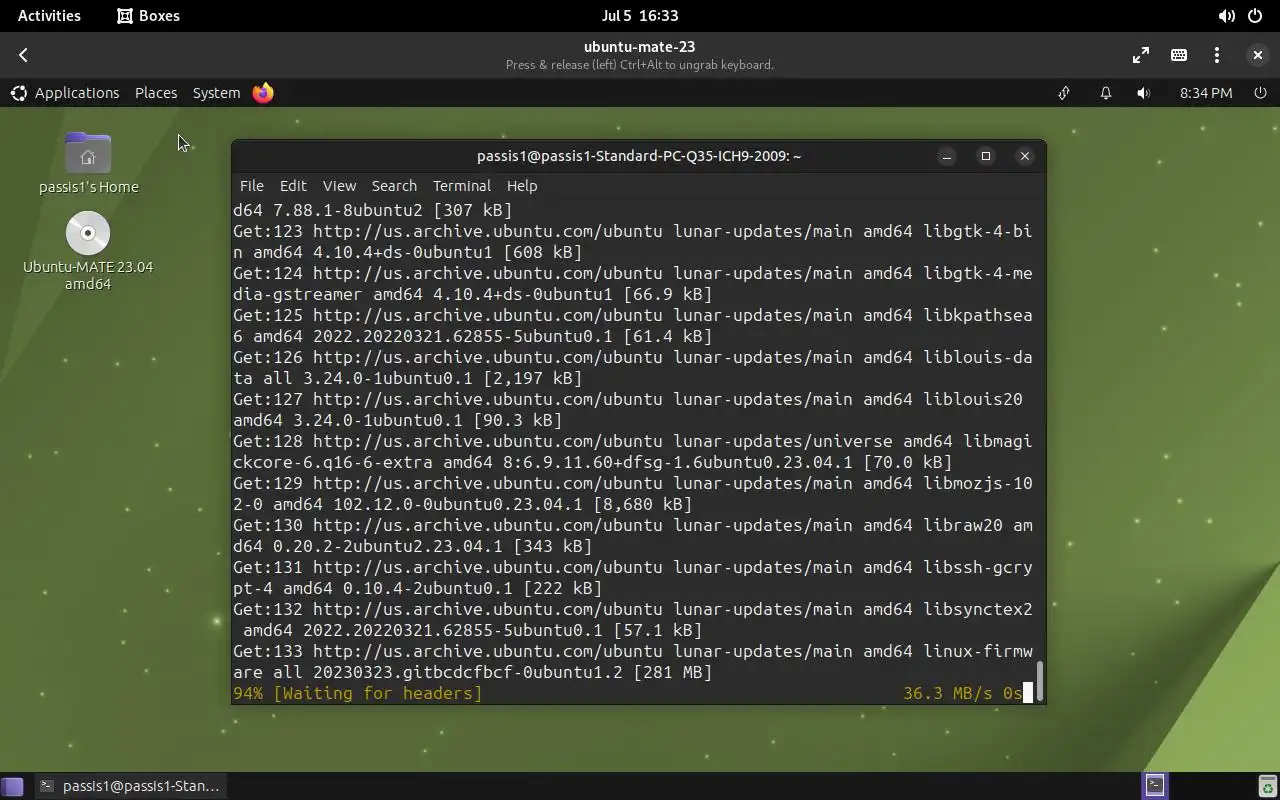
Task: Select Ubuntu-MATE 23.04 amd64 disc icon
Action: click(88, 251)
